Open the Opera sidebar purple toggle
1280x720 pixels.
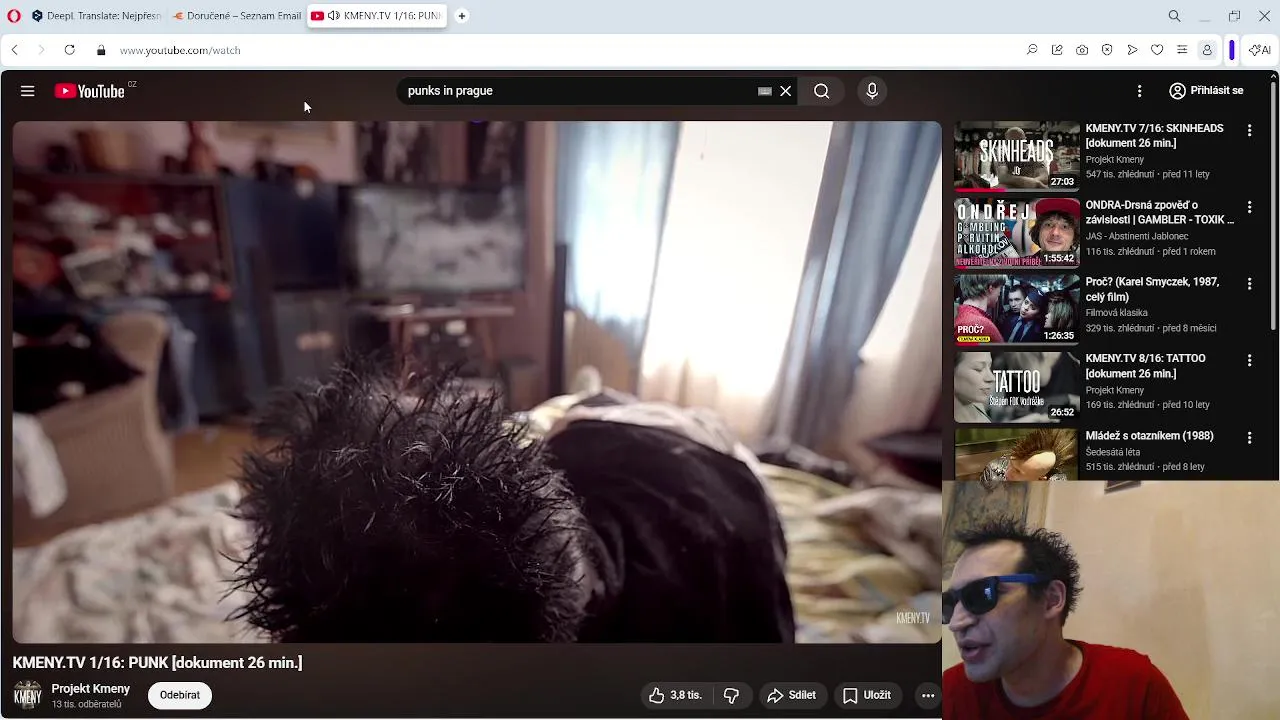(x=1232, y=50)
